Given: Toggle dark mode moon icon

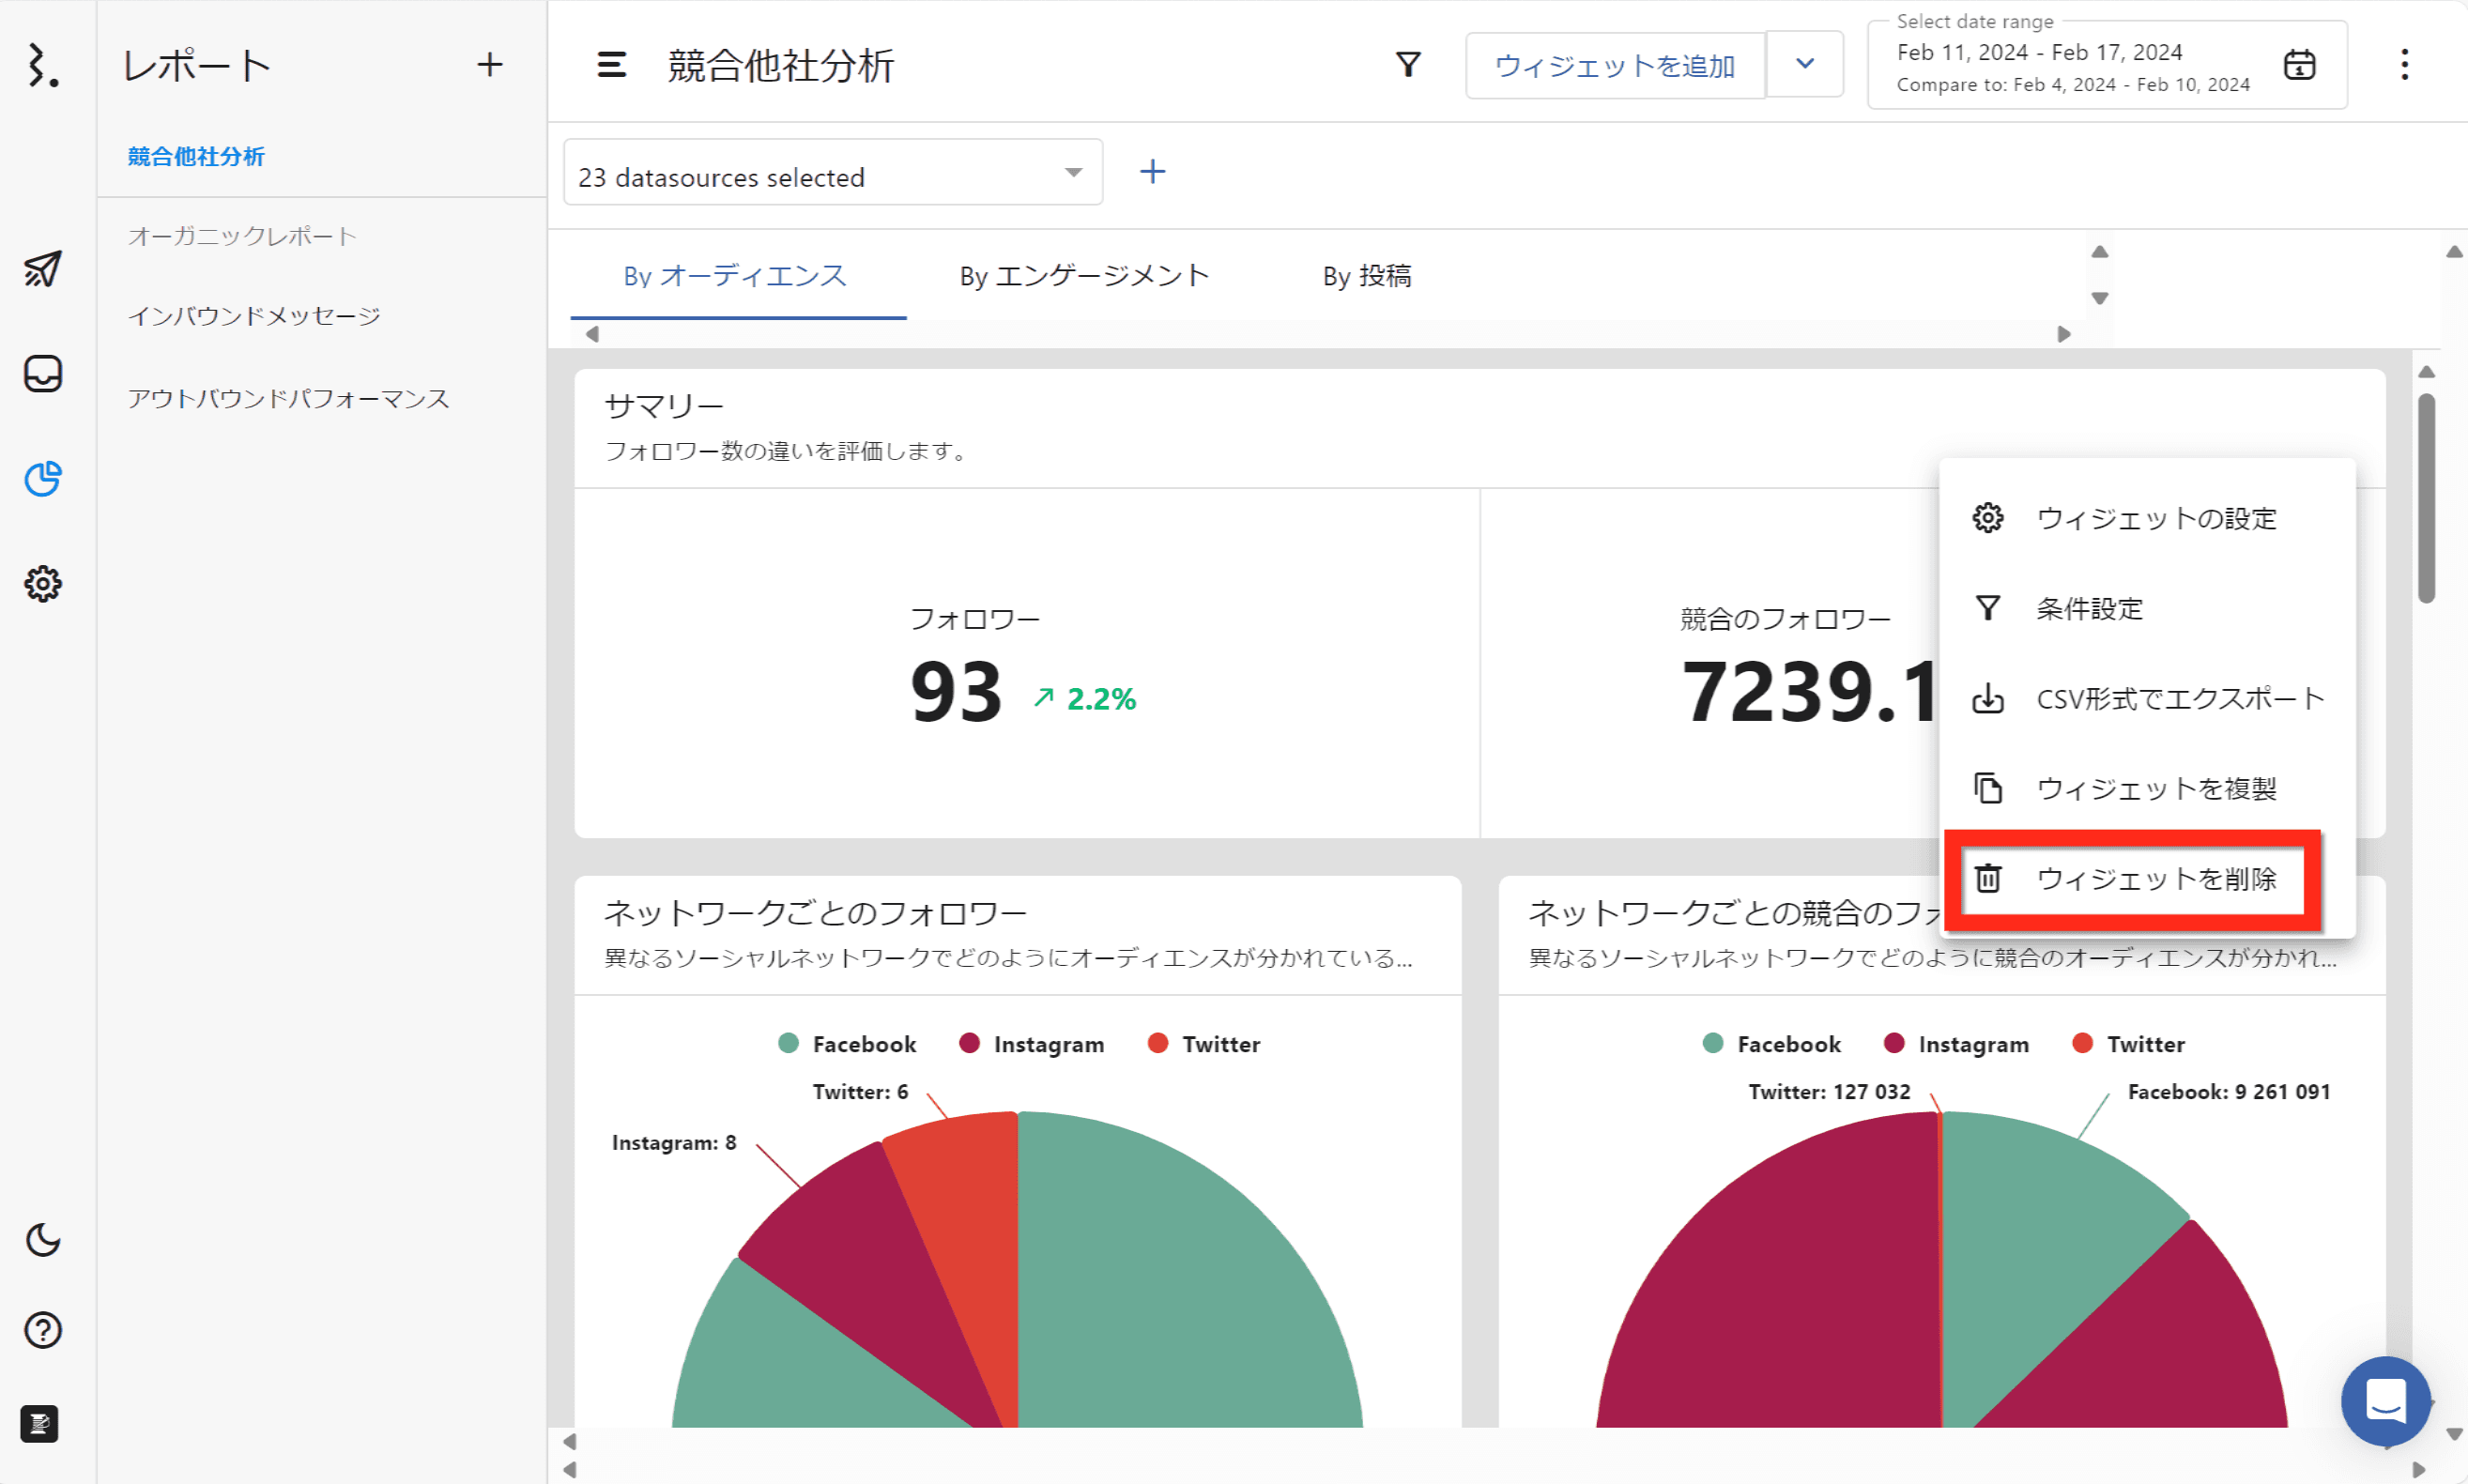Looking at the screenshot, I should [42, 1240].
